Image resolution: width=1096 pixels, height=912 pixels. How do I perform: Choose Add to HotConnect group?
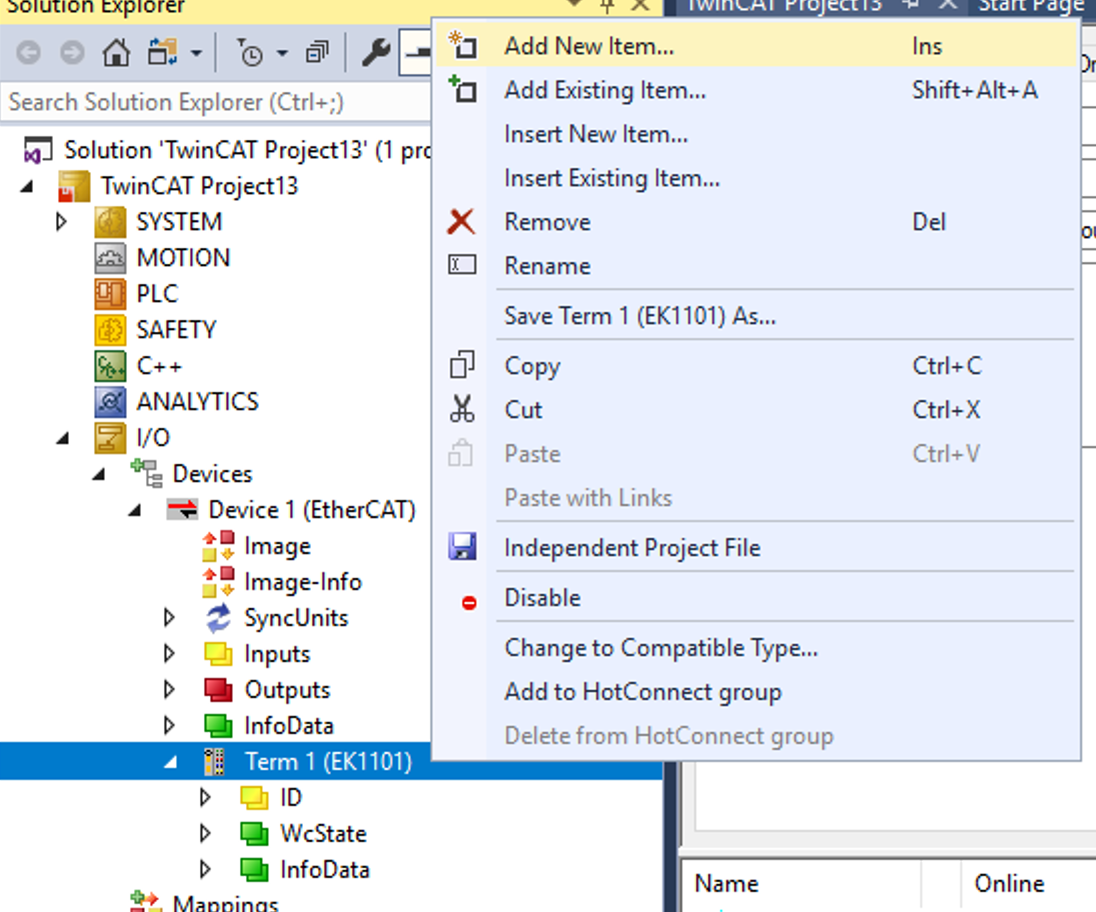(642, 692)
